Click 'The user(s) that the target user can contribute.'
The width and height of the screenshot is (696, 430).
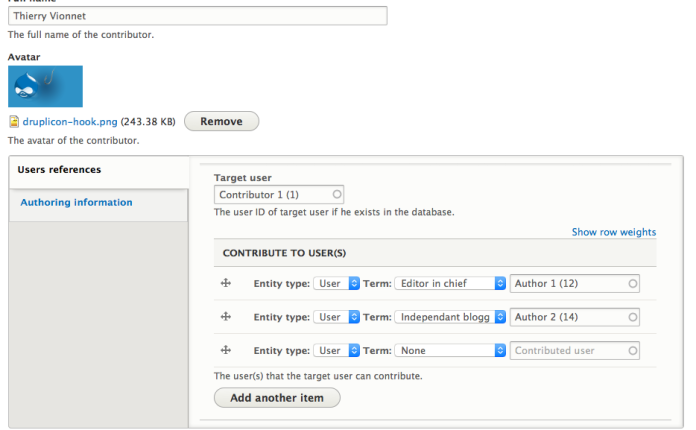point(318,376)
